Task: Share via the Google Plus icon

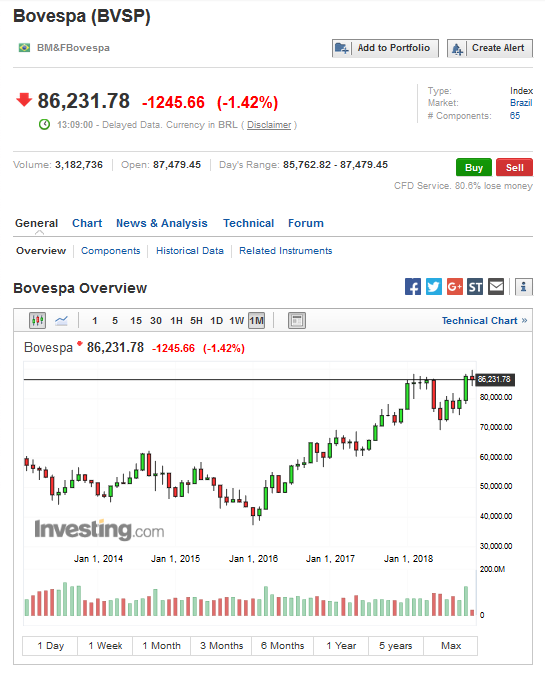Action: (455, 287)
